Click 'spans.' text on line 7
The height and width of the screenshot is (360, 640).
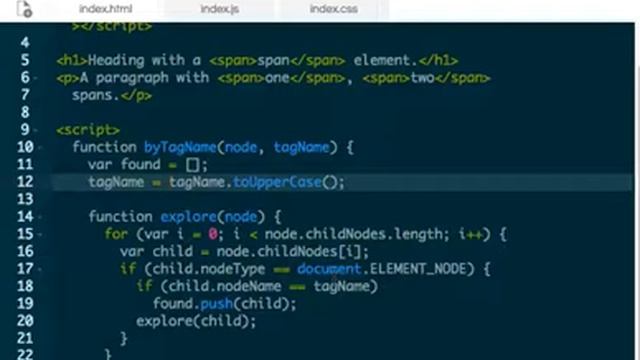pyautogui.click(x=96, y=96)
